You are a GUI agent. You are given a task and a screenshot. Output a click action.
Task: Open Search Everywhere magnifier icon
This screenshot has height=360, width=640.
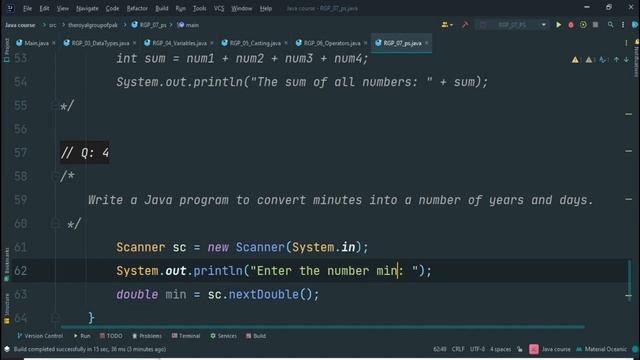(611, 25)
